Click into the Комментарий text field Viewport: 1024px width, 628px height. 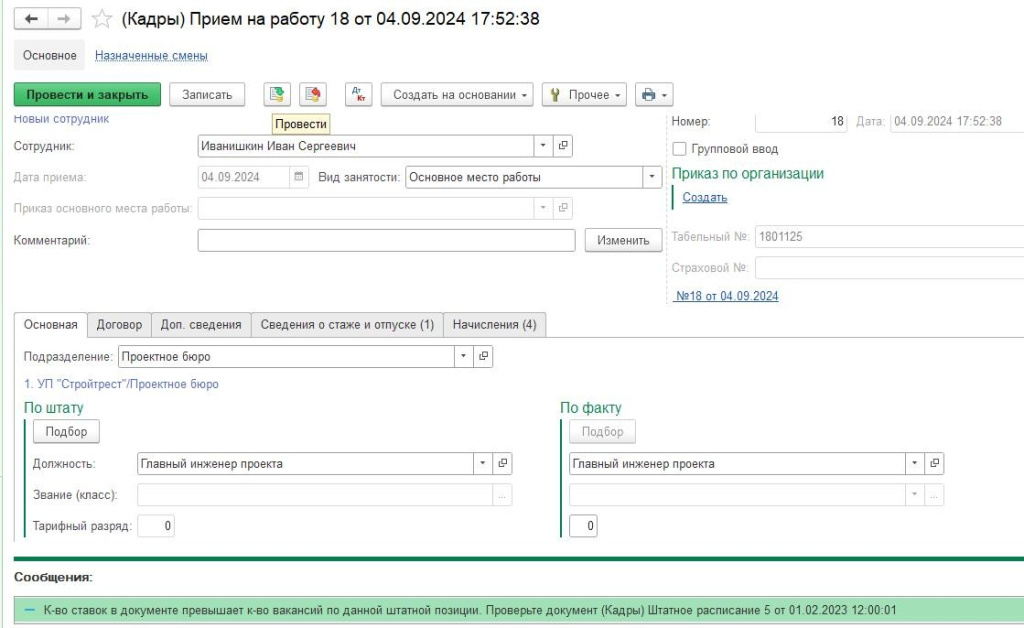386,240
